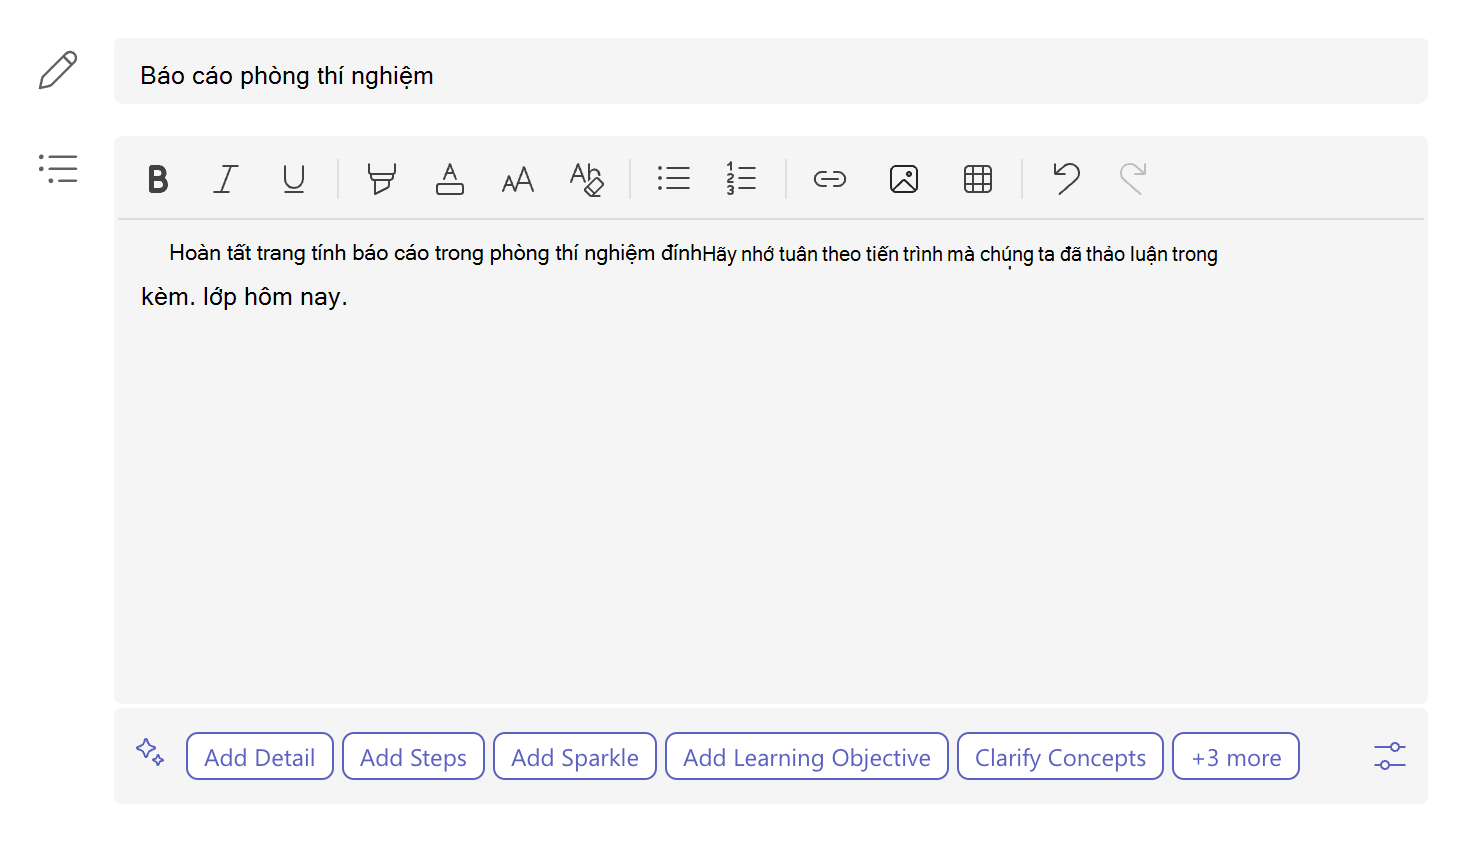Insert a hyperlink
1460x844 pixels.
[830, 179]
